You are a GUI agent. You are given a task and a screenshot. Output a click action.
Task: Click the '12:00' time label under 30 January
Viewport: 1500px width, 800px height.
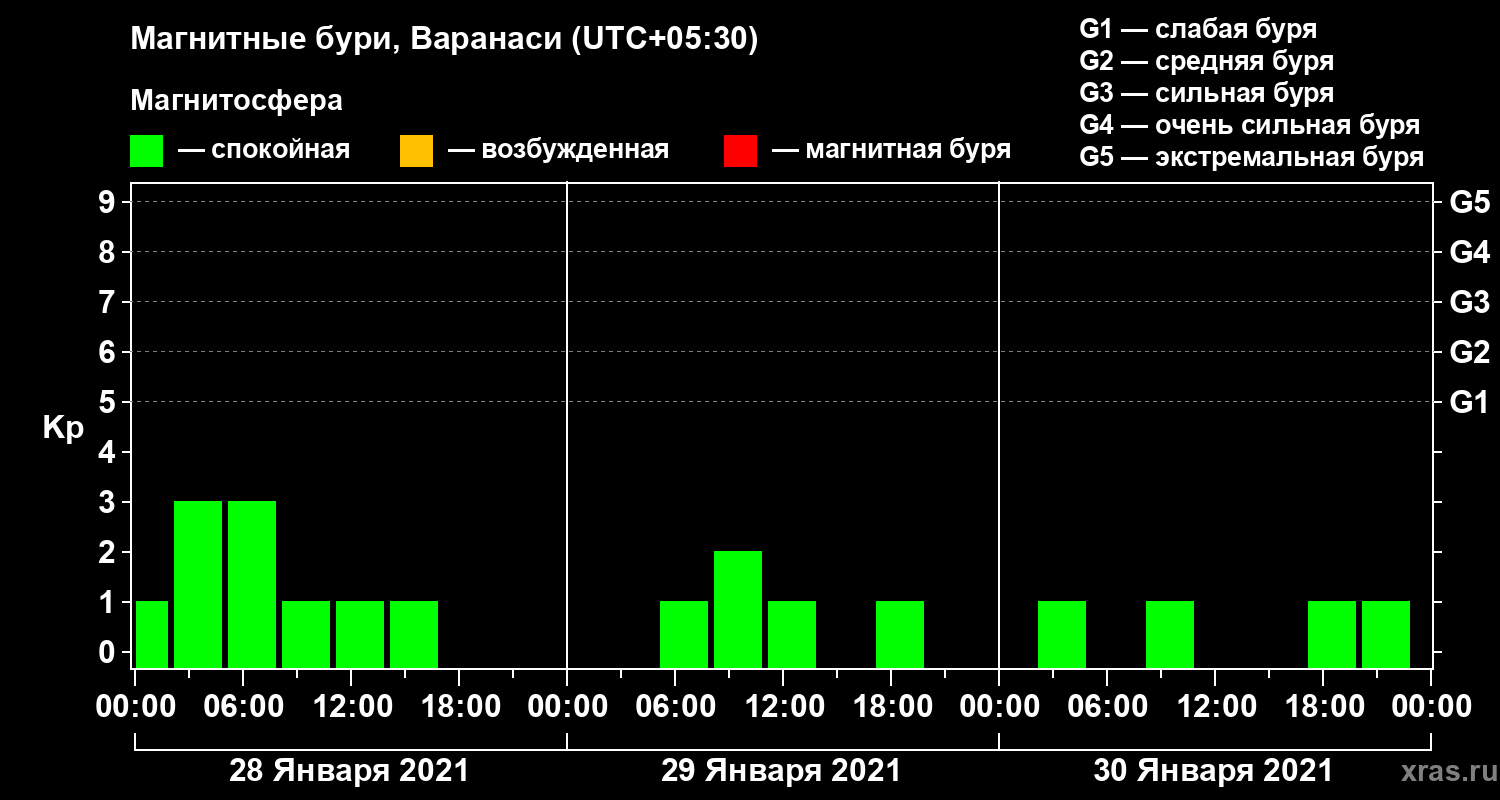(x=1215, y=707)
